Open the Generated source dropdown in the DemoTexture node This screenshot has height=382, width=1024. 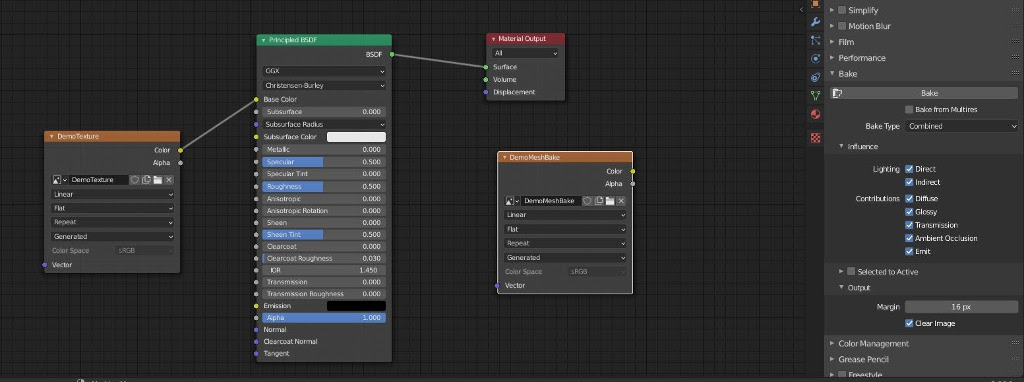pos(113,236)
